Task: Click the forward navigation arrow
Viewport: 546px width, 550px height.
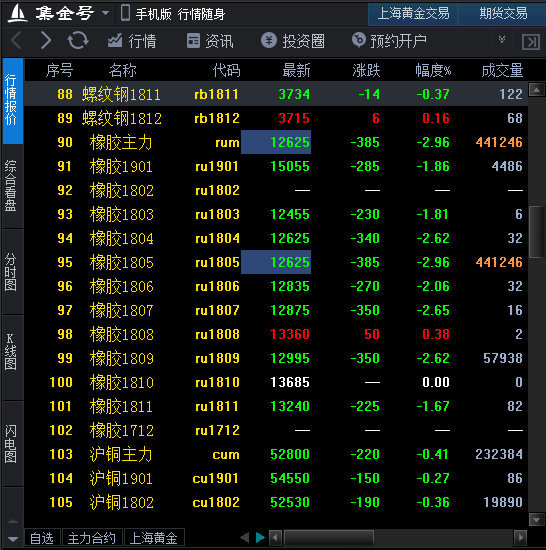Action: [46, 40]
